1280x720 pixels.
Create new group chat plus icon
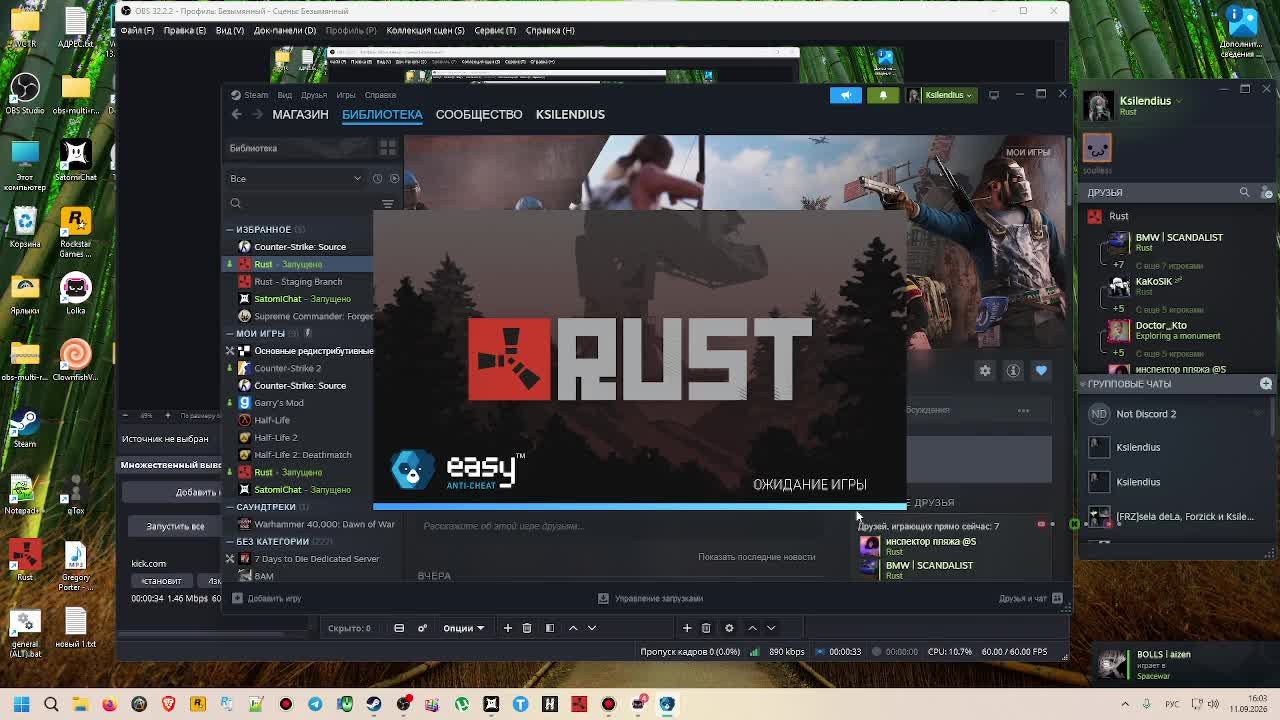pyautogui.click(x=1266, y=384)
